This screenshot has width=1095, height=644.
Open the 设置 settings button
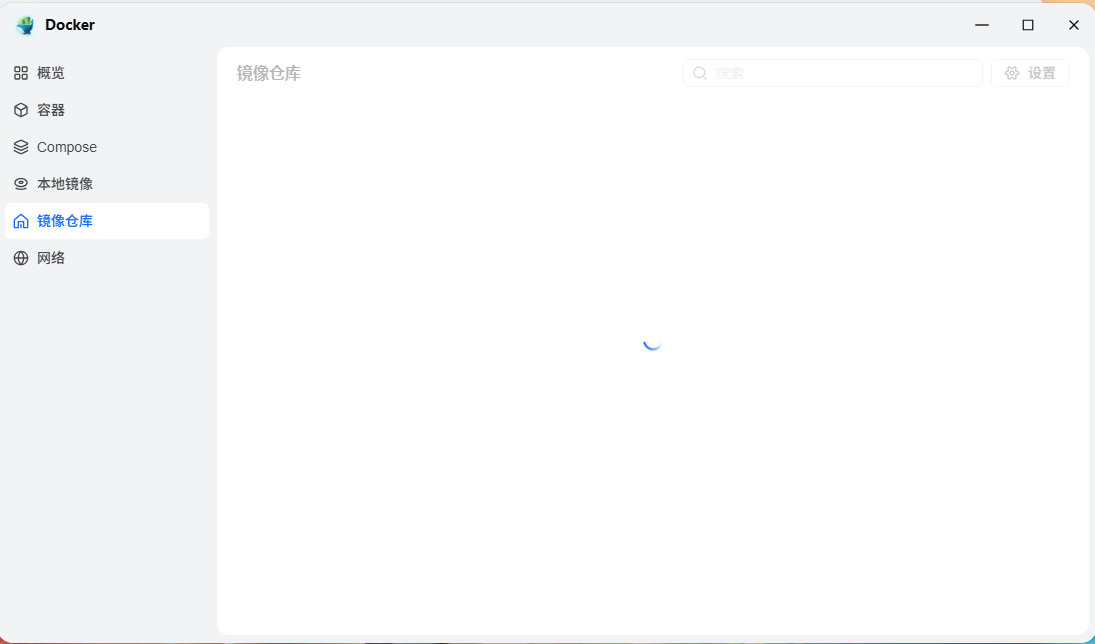coord(1030,73)
